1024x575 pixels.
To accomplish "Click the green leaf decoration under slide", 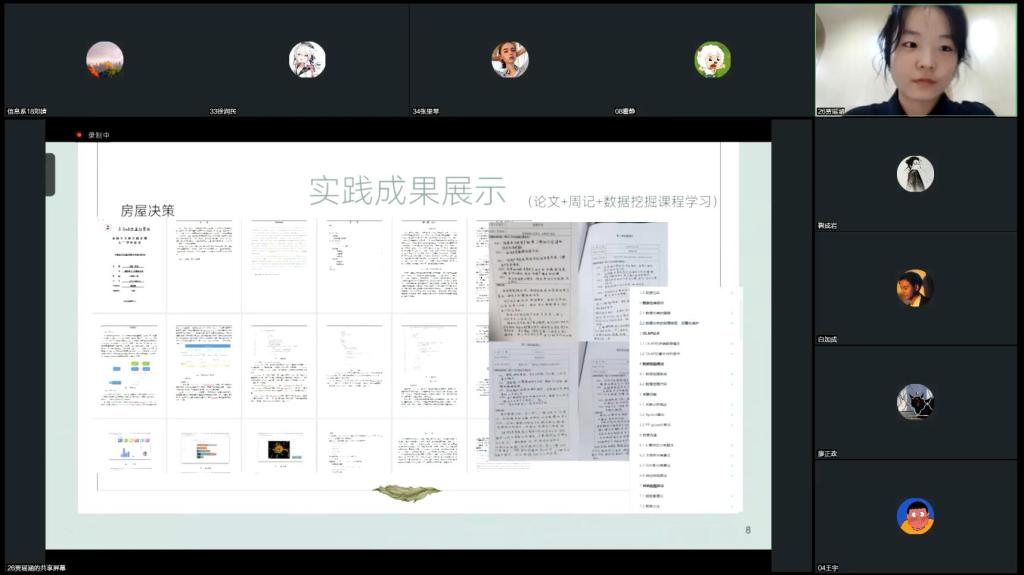I will point(406,492).
